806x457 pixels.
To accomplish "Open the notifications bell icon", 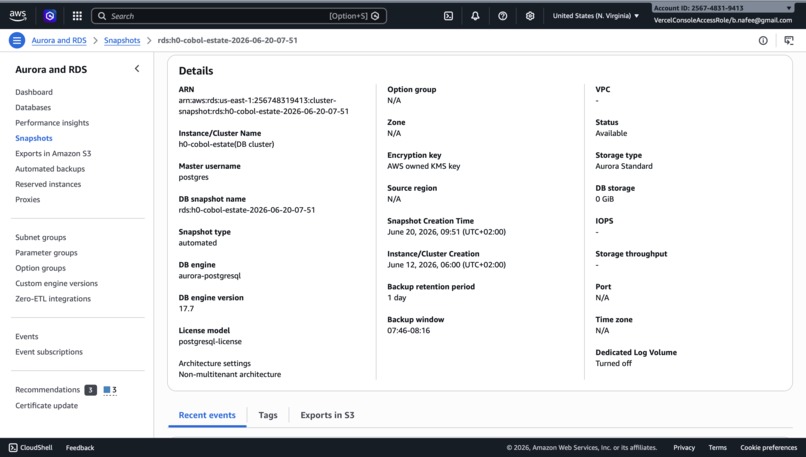I will (x=475, y=16).
